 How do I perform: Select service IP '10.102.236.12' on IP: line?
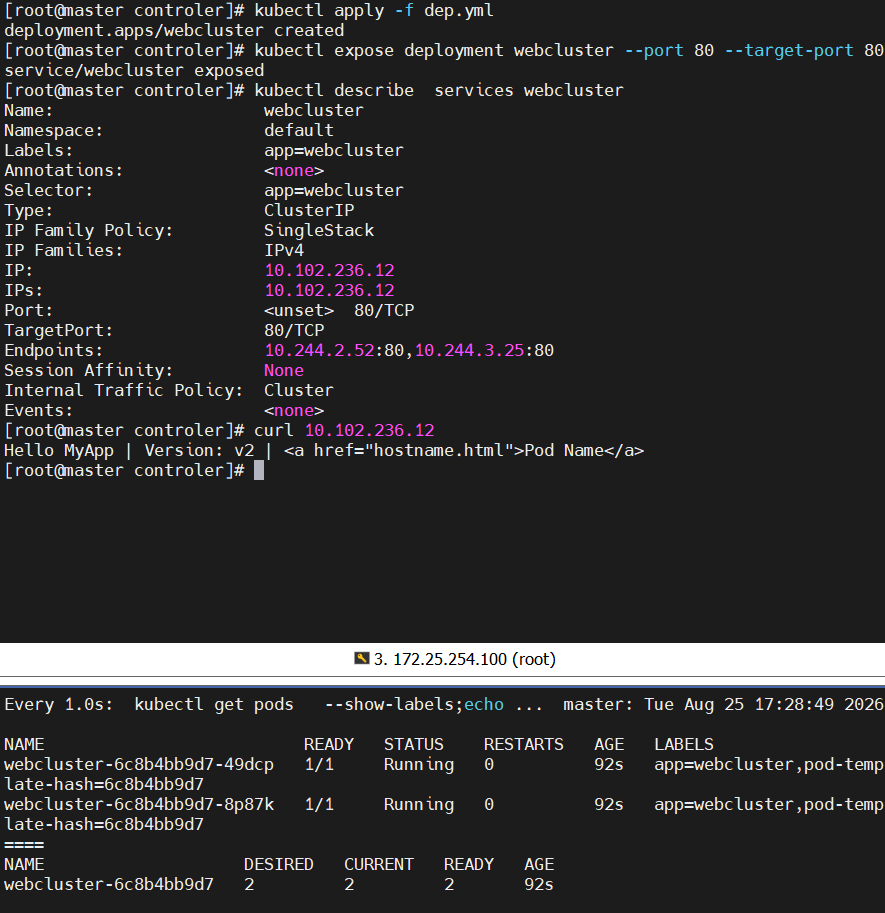point(330,270)
